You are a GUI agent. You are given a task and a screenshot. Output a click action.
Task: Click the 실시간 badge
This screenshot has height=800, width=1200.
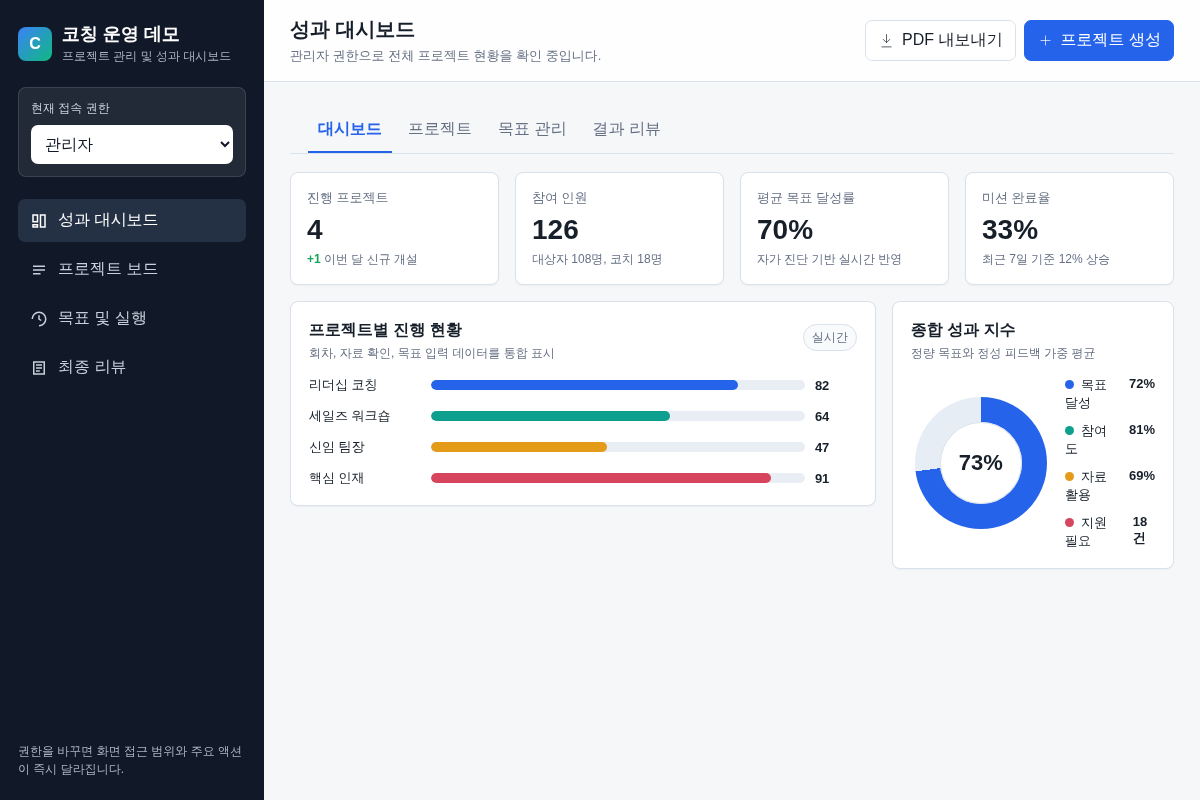click(x=830, y=338)
